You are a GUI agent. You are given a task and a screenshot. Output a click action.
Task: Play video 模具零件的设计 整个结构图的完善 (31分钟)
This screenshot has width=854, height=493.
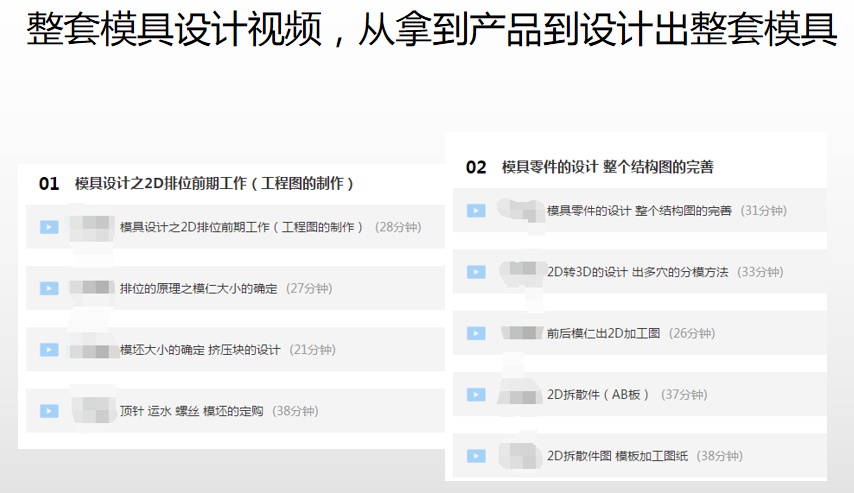476,211
